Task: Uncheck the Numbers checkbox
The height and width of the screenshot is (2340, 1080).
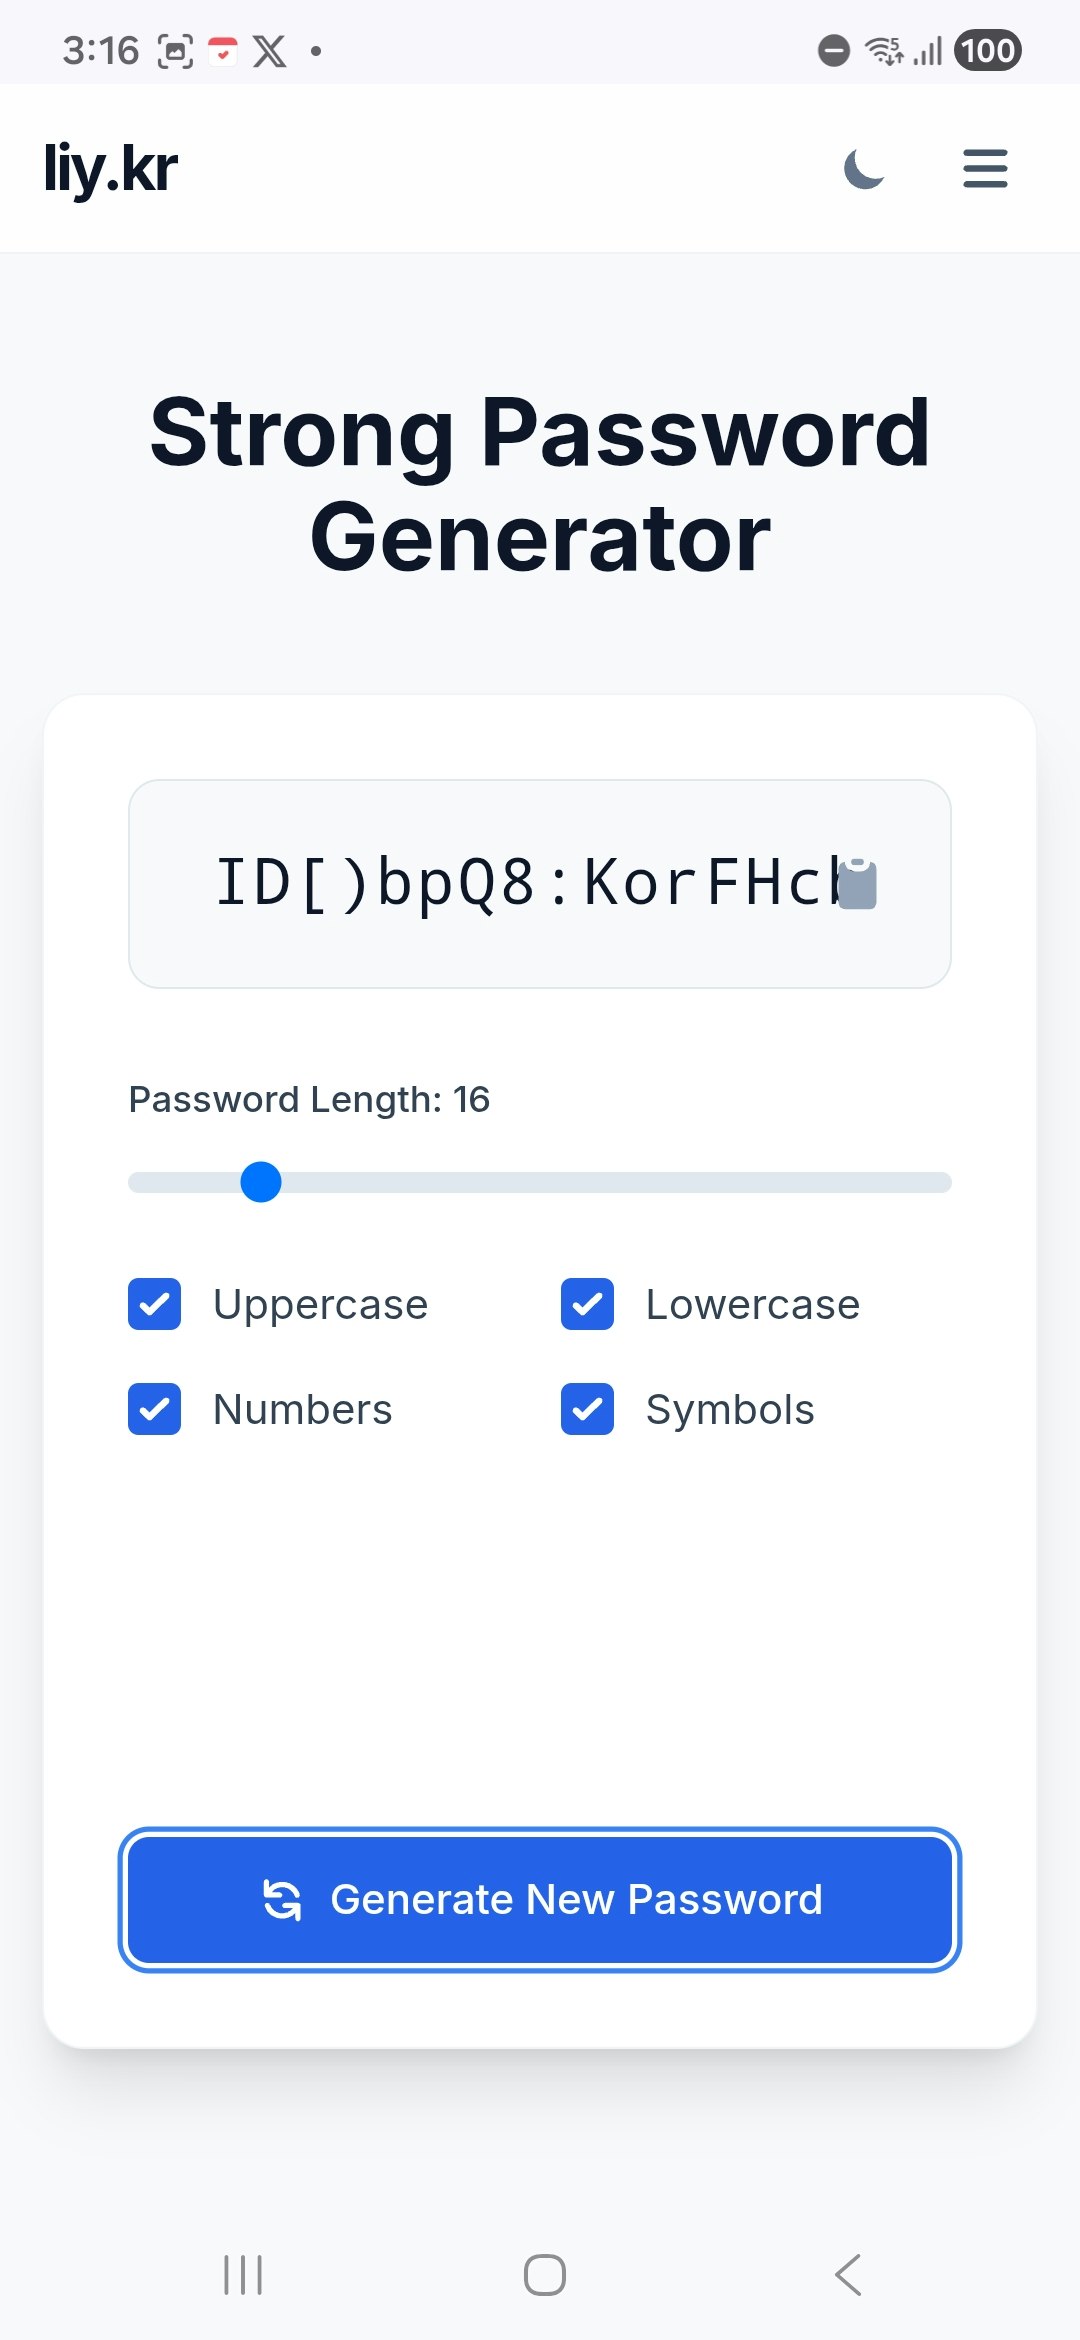Action: click(154, 1410)
